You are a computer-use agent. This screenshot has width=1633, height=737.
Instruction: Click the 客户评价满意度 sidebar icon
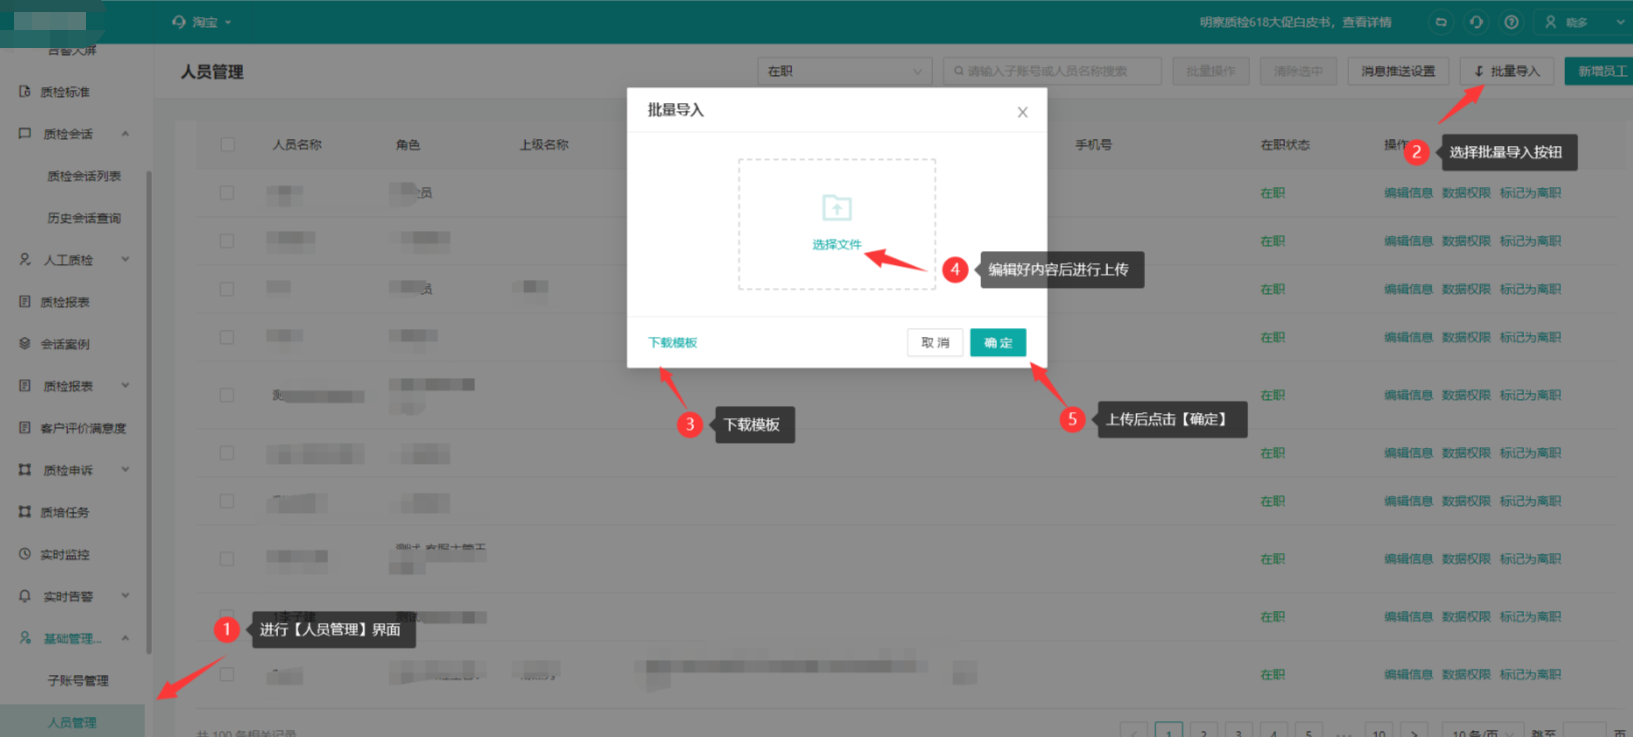point(25,427)
